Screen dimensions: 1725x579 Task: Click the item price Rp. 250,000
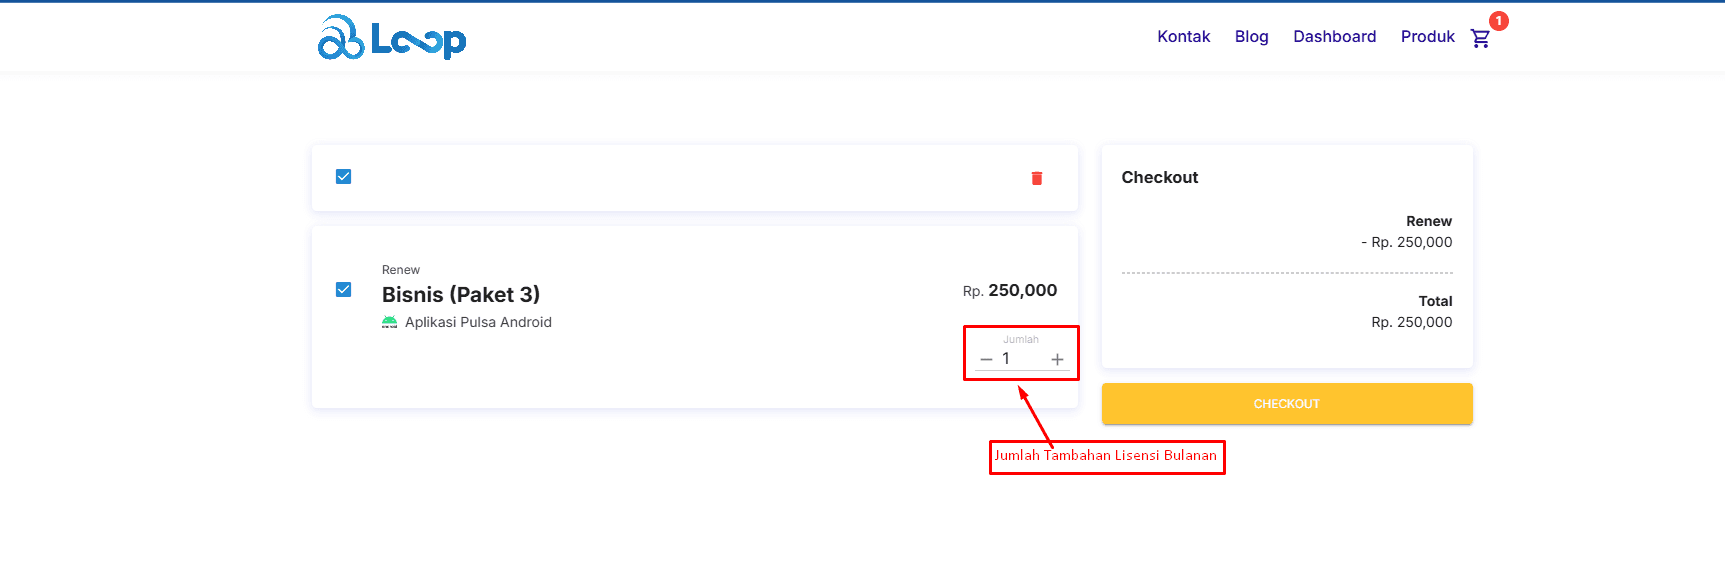point(1010,290)
